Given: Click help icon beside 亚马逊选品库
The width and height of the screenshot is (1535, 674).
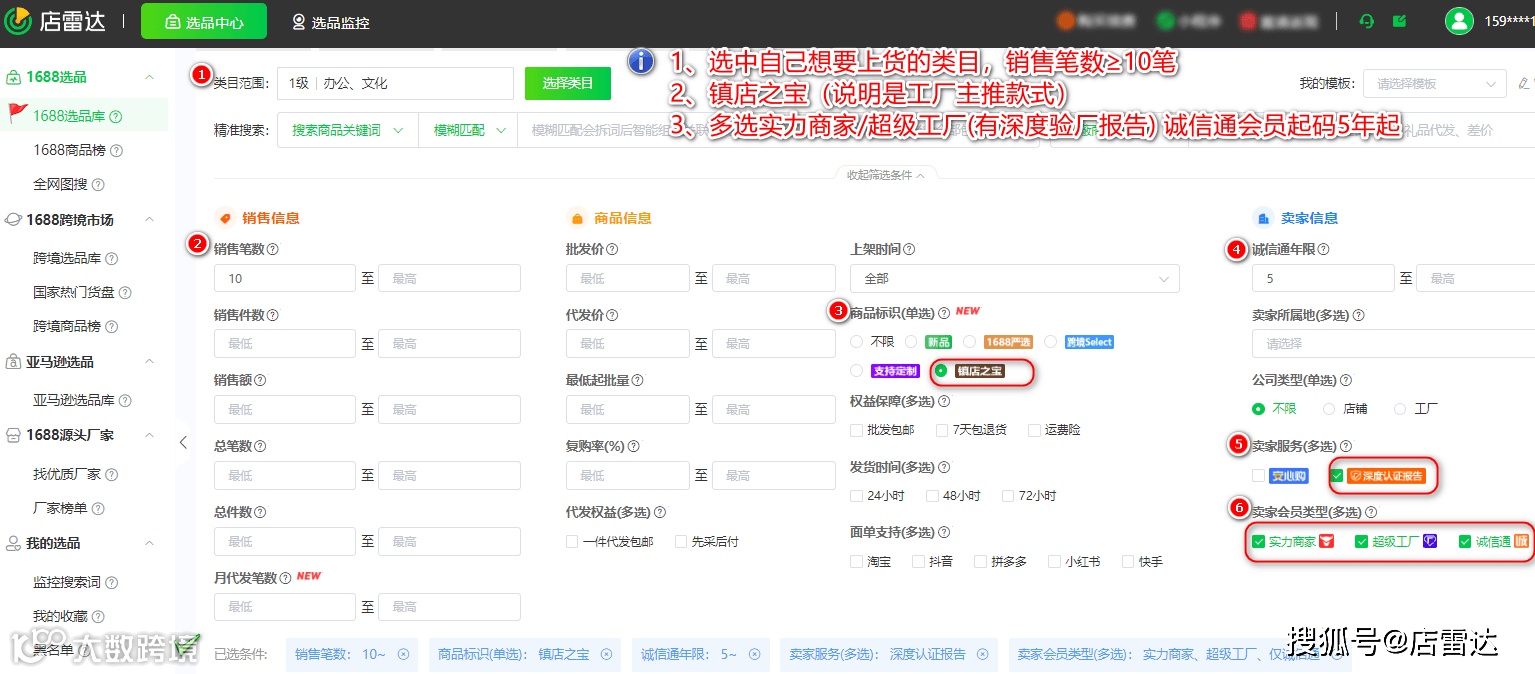Looking at the screenshot, I should coord(125,401).
